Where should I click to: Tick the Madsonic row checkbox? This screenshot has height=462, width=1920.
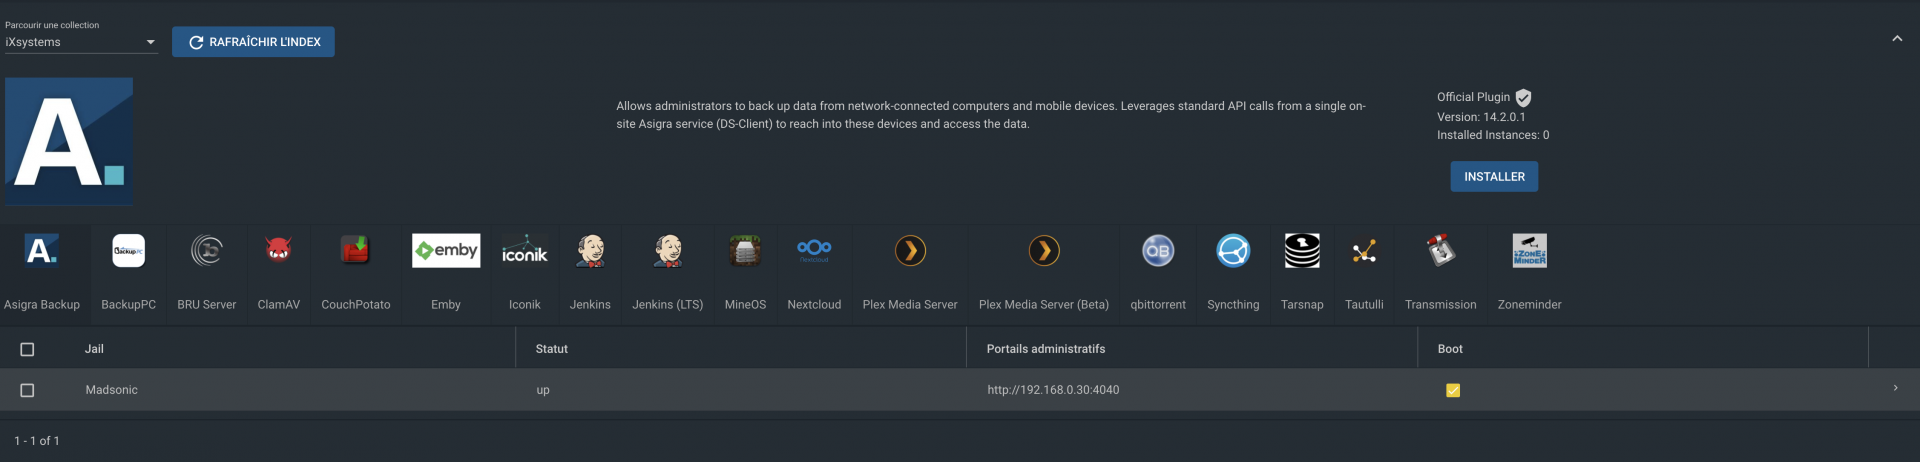(27, 390)
